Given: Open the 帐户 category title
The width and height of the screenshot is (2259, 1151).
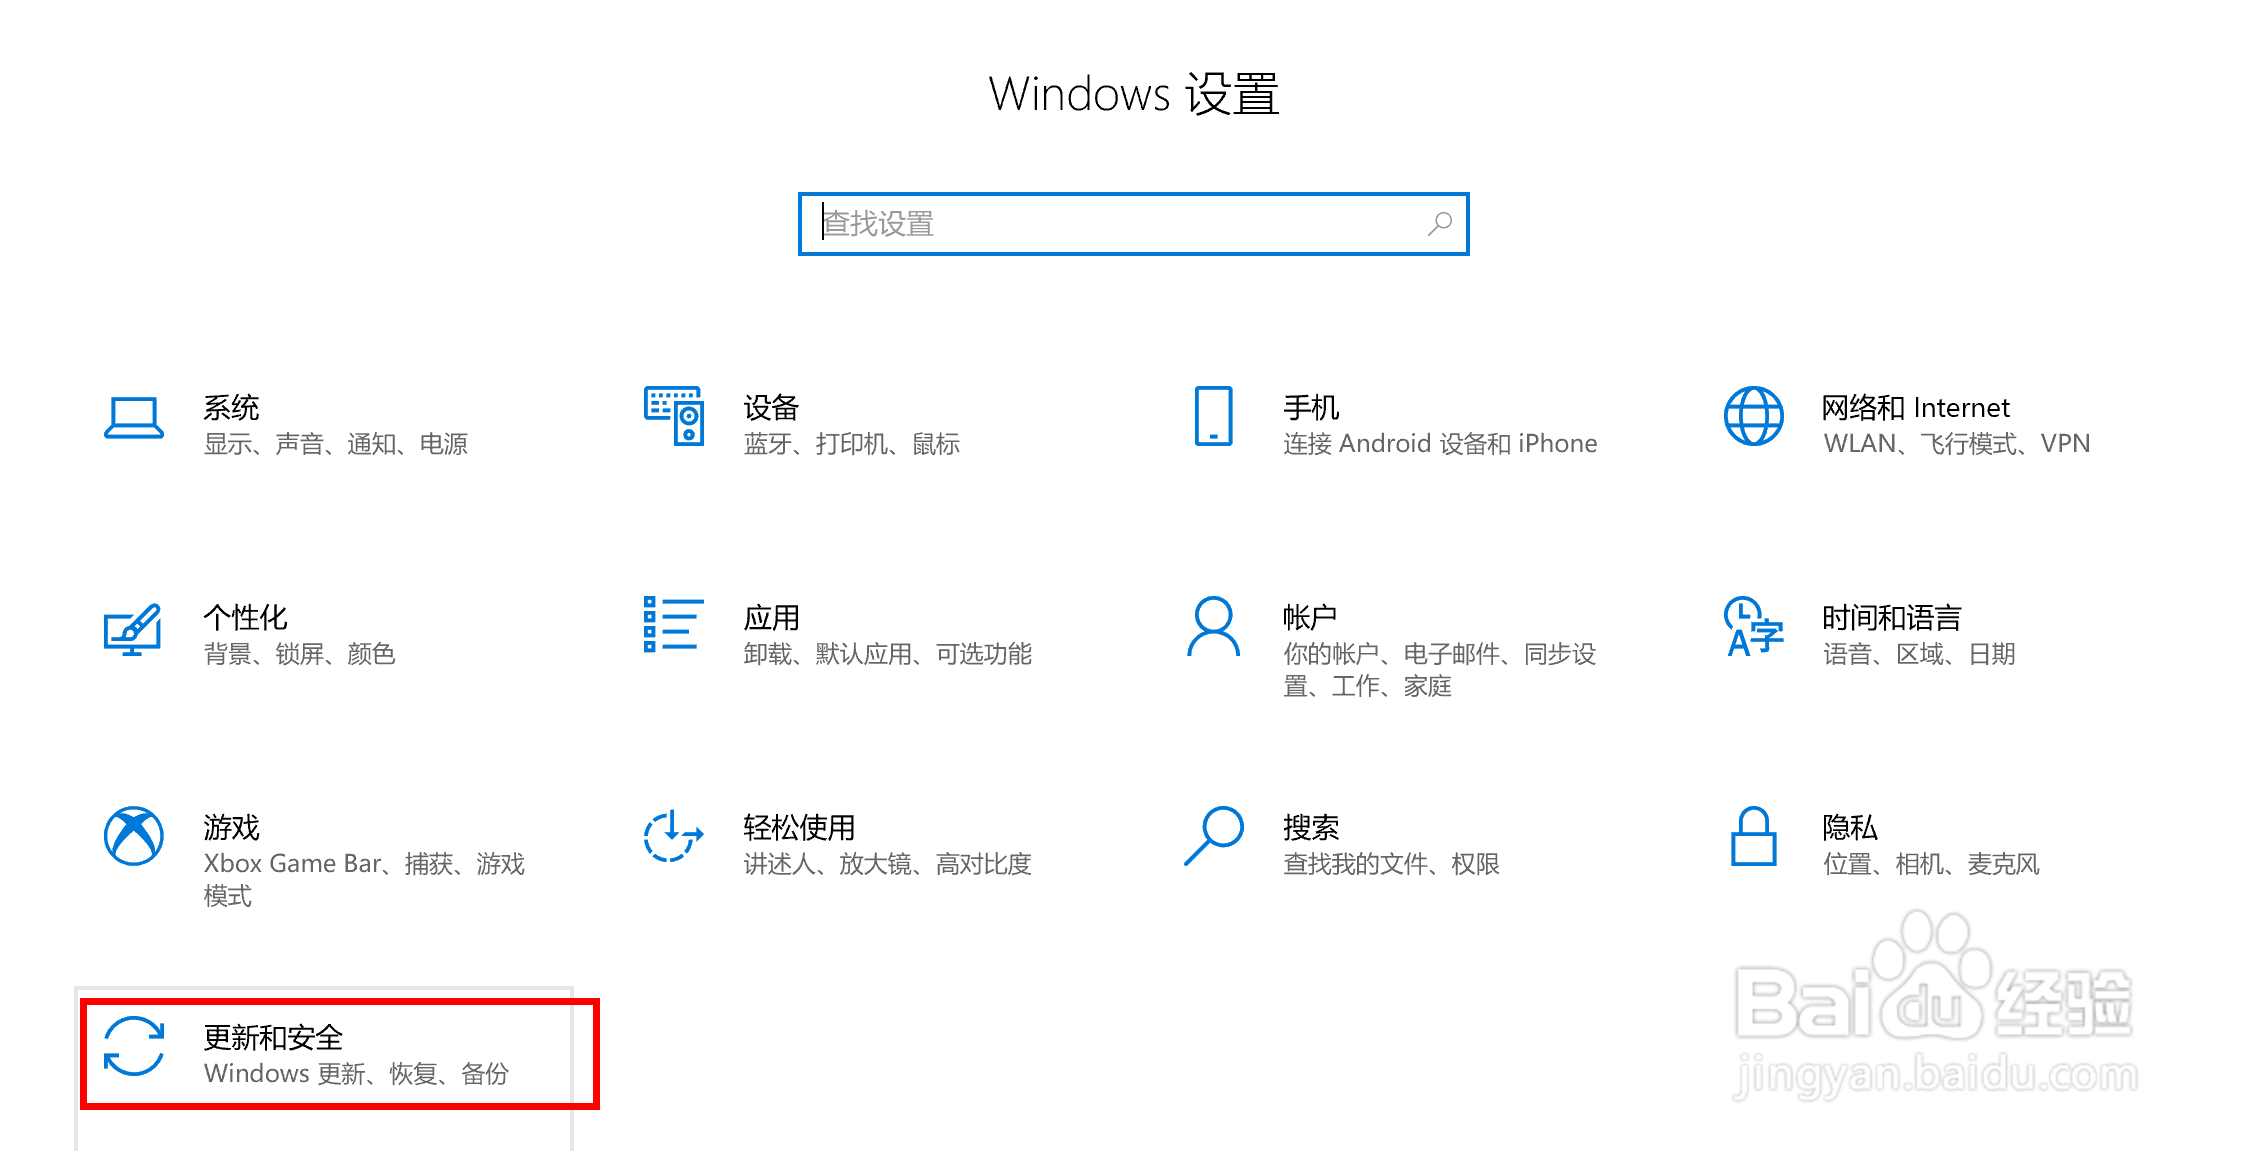Looking at the screenshot, I should [x=1310, y=618].
